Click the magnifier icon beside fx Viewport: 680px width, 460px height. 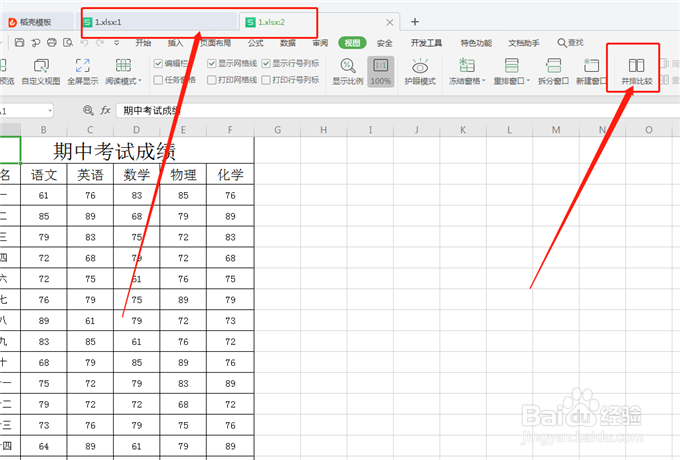[x=88, y=111]
